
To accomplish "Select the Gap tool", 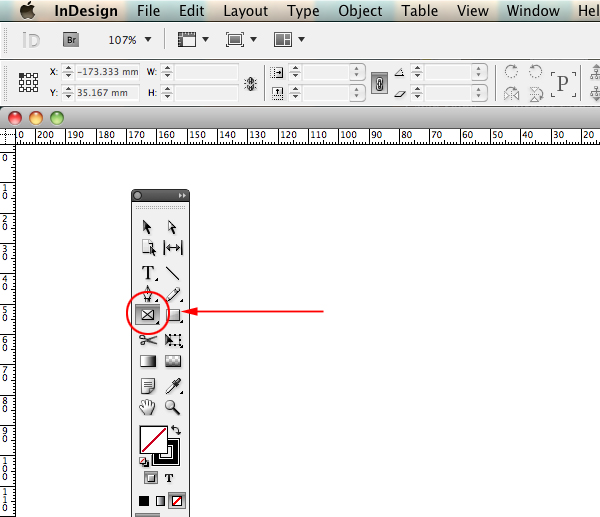I will 173,248.
